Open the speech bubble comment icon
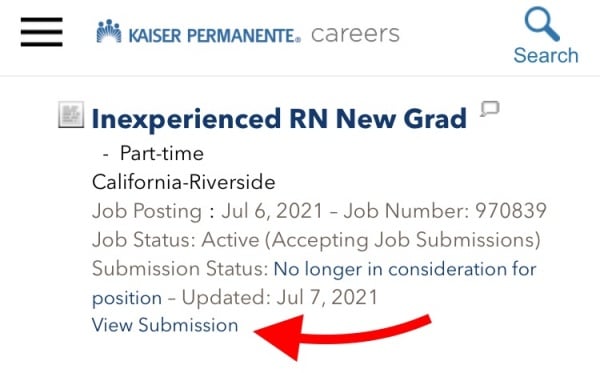 (x=490, y=109)
